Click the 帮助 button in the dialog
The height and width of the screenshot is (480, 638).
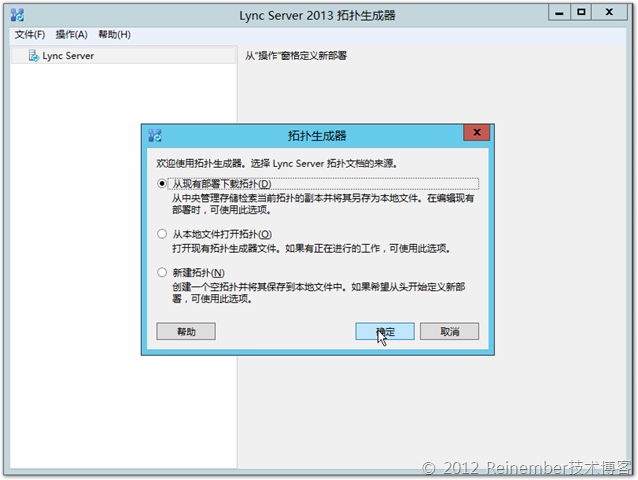(x=186, y=332)
